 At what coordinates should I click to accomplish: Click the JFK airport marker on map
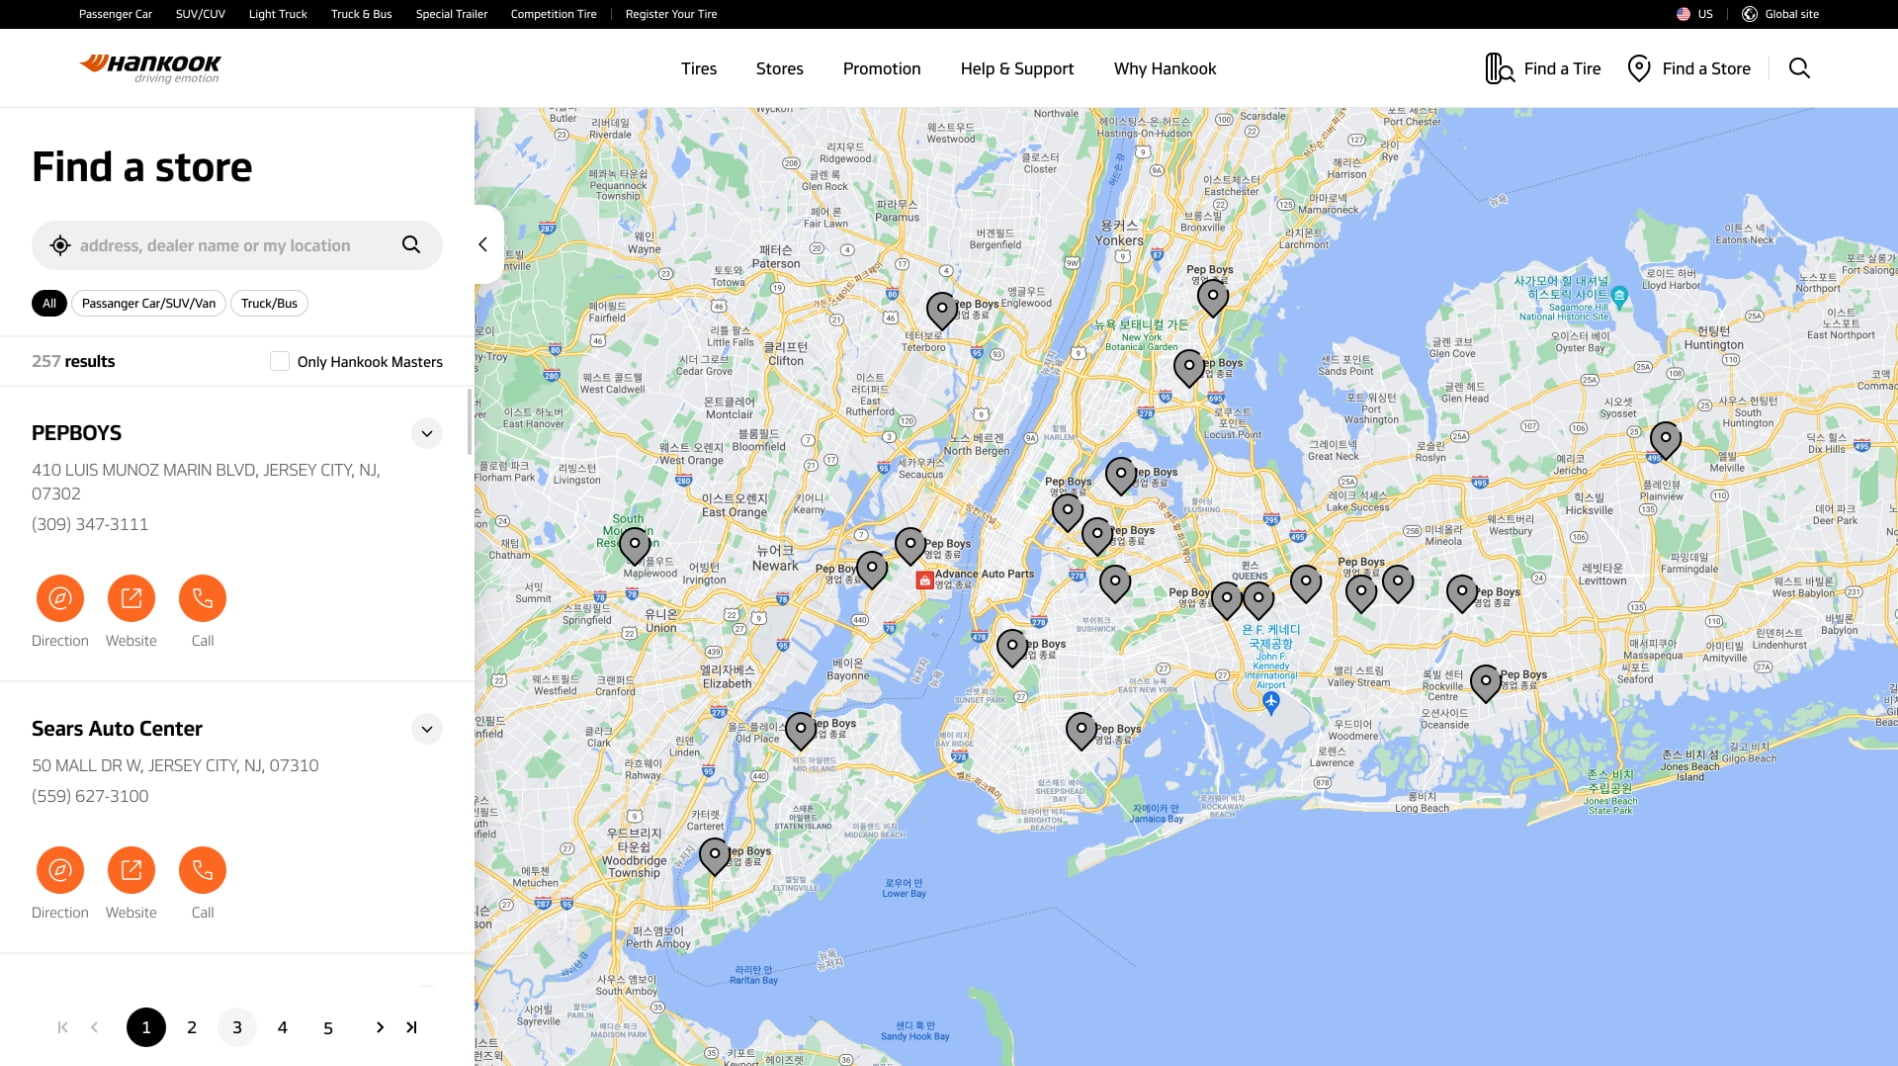point(1270,702)
